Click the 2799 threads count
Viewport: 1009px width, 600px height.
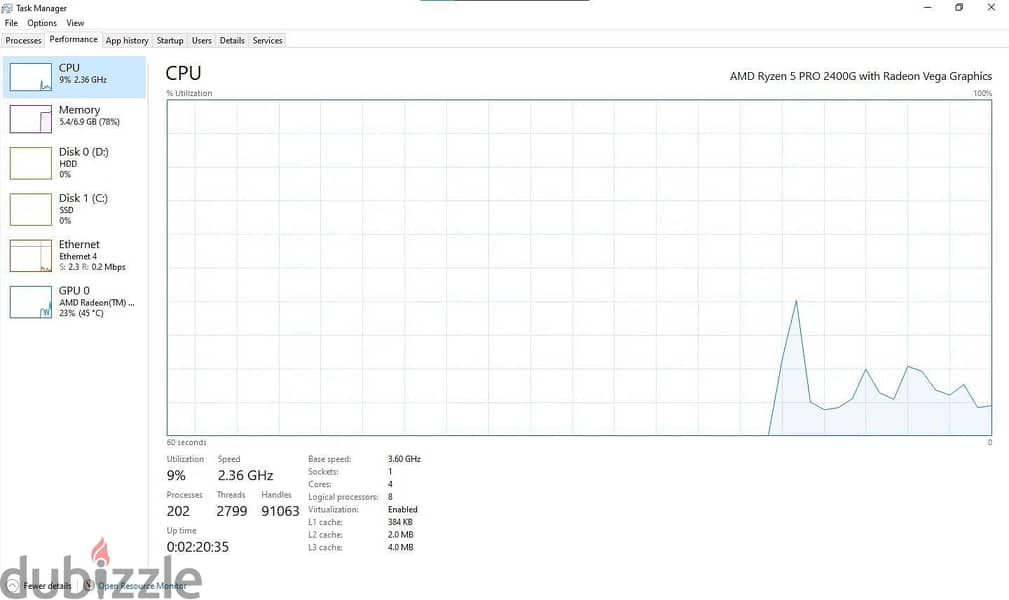point(232,511)
